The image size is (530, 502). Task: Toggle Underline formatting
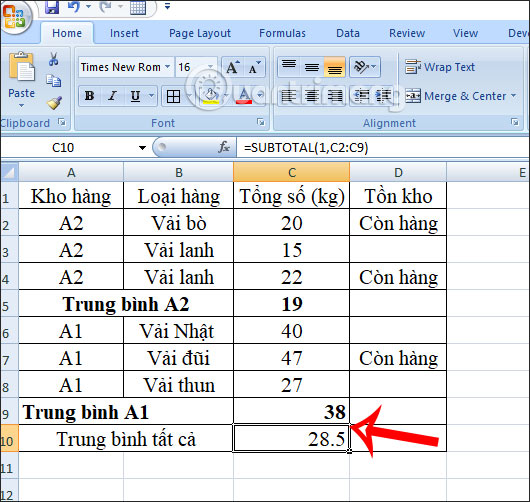[x=136, y=96]
